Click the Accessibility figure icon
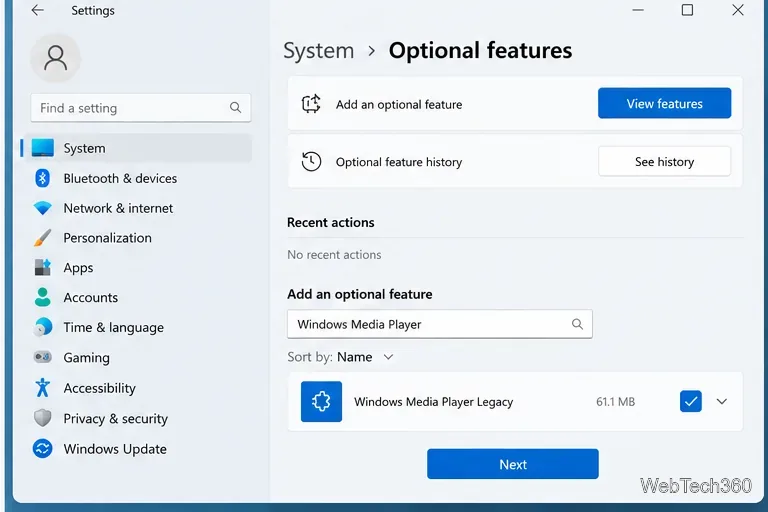This screenshot has height=512, width=768. (x=43, y=388)
